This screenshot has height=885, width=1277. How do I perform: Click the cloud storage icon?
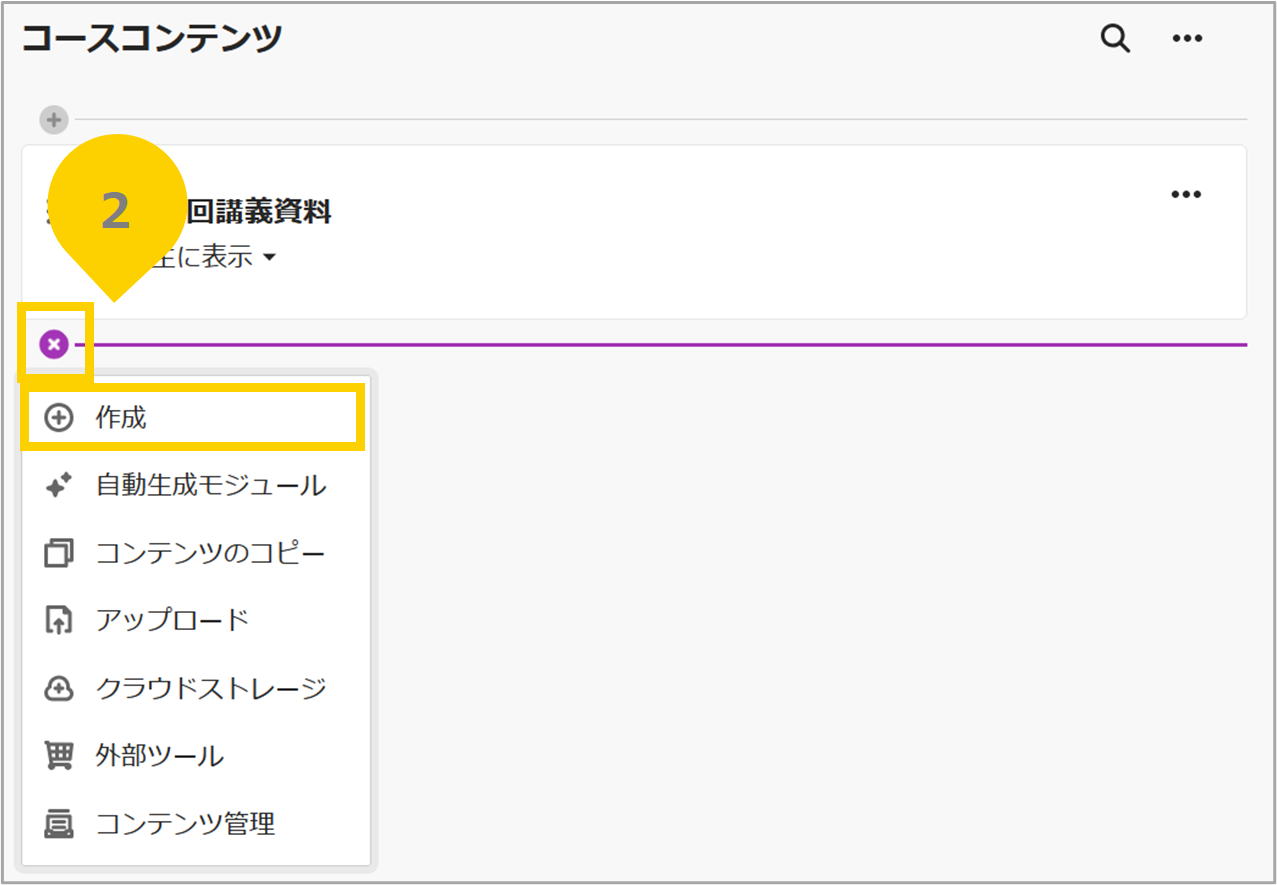coord(60,688)
